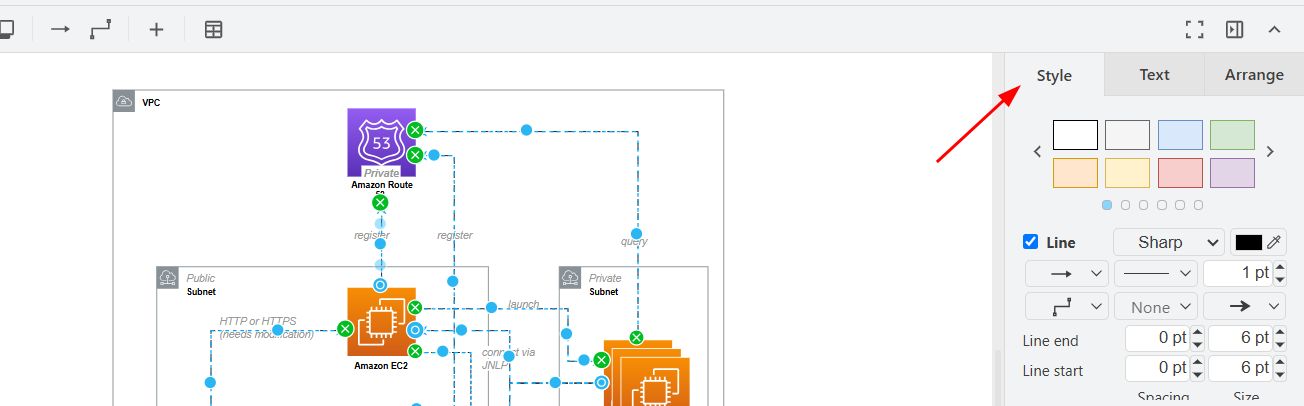This screenshot has width=1304, height=406.
Task: Click green connection point below Route 53
Action: (380, 203)
